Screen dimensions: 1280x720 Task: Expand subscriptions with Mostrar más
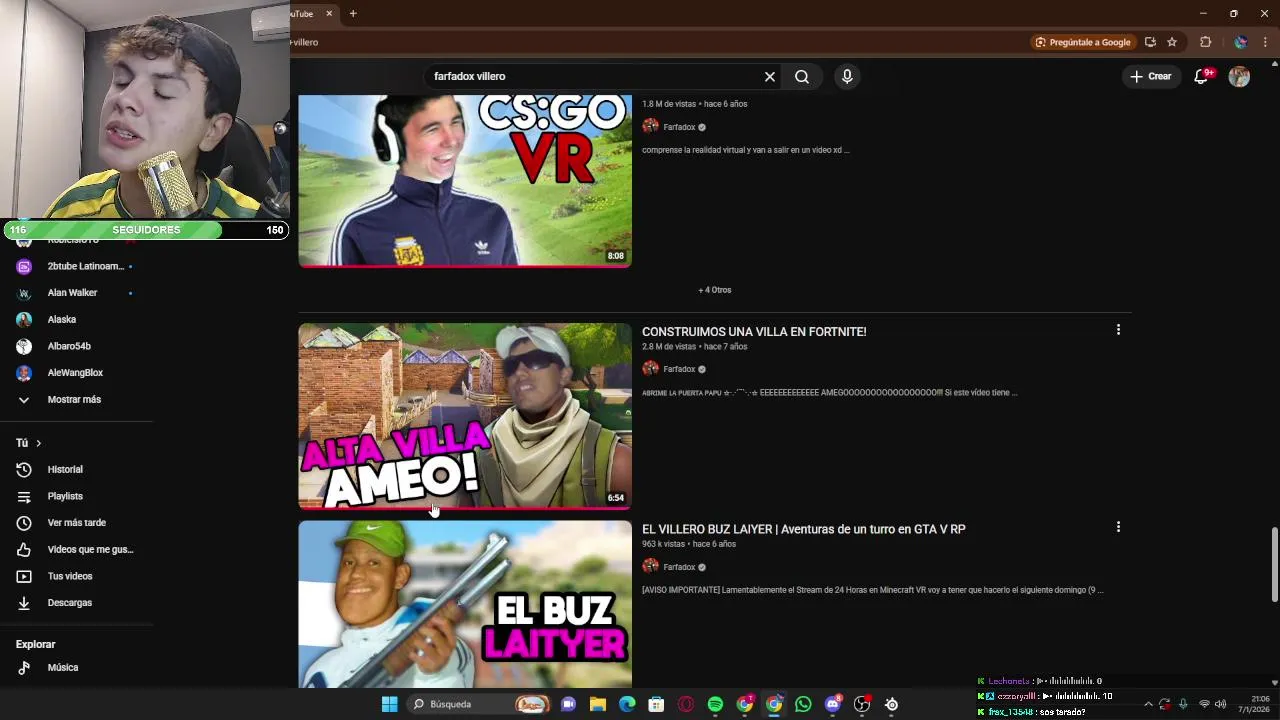(76, 399)
